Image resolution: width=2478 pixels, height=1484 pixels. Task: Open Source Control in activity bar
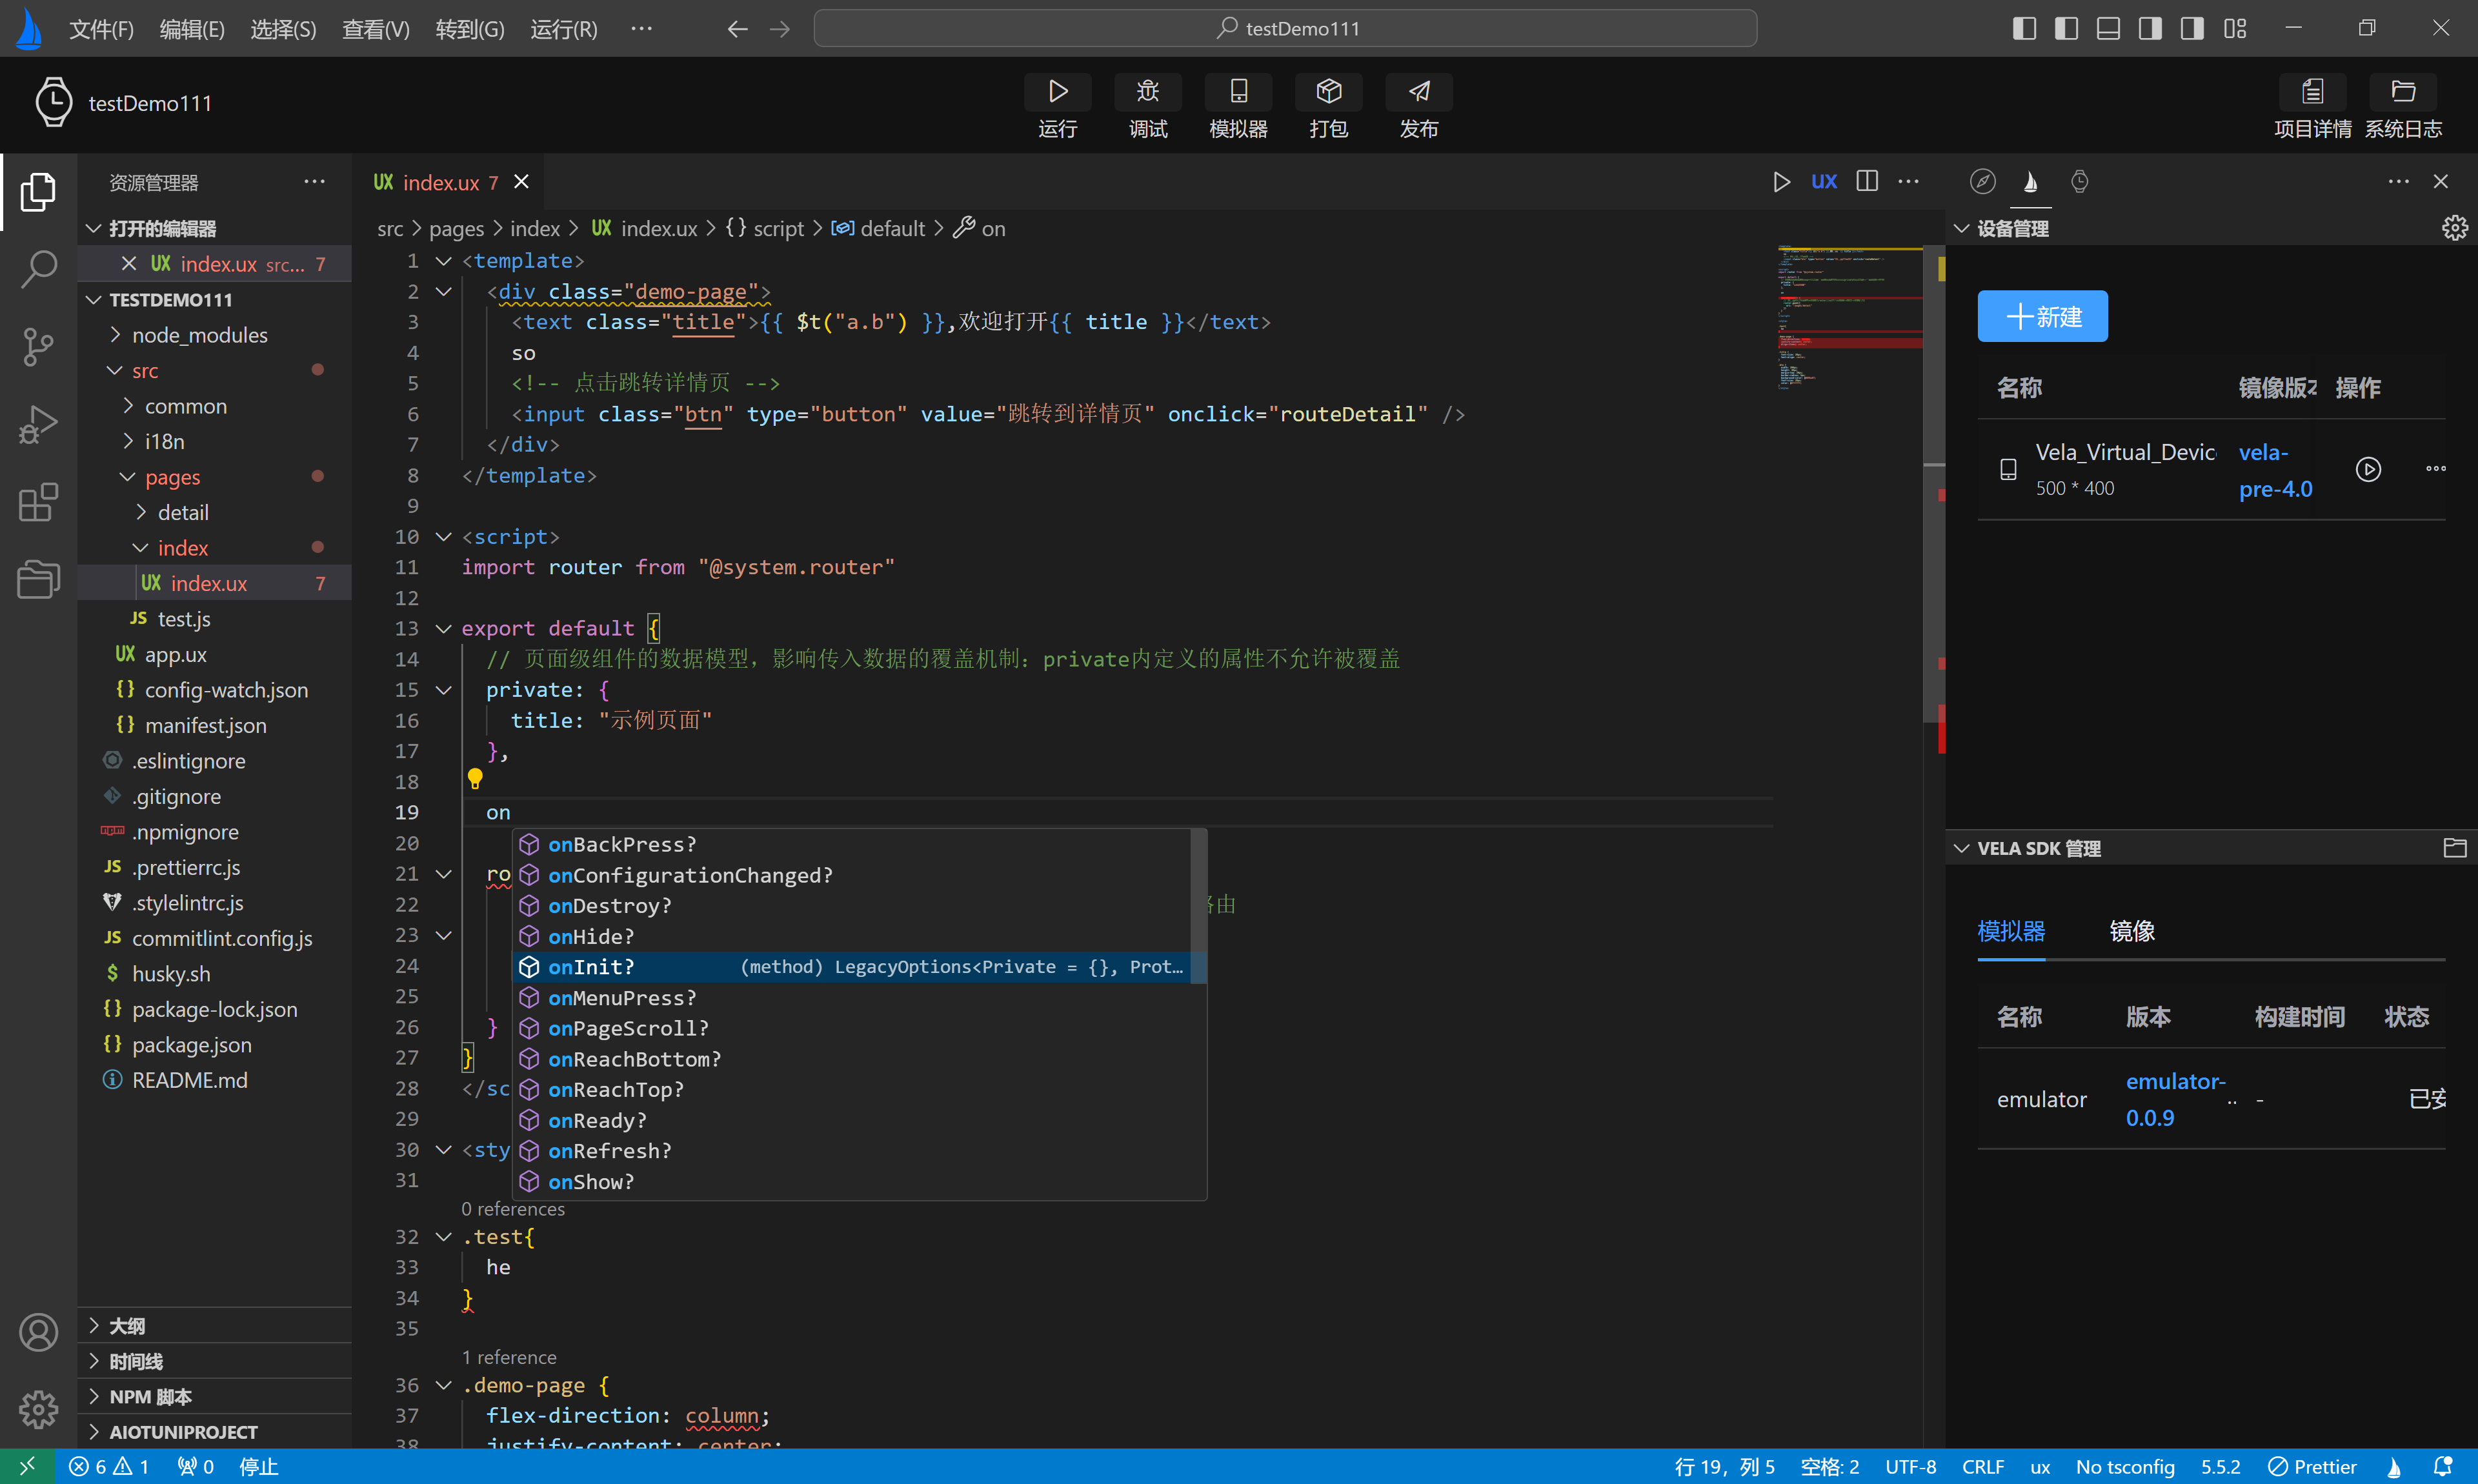pos(38,346)
